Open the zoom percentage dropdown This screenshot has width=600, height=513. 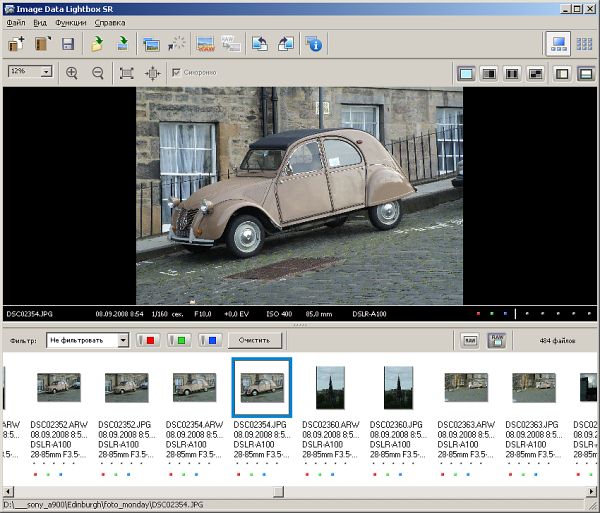(x=46, y=72)
